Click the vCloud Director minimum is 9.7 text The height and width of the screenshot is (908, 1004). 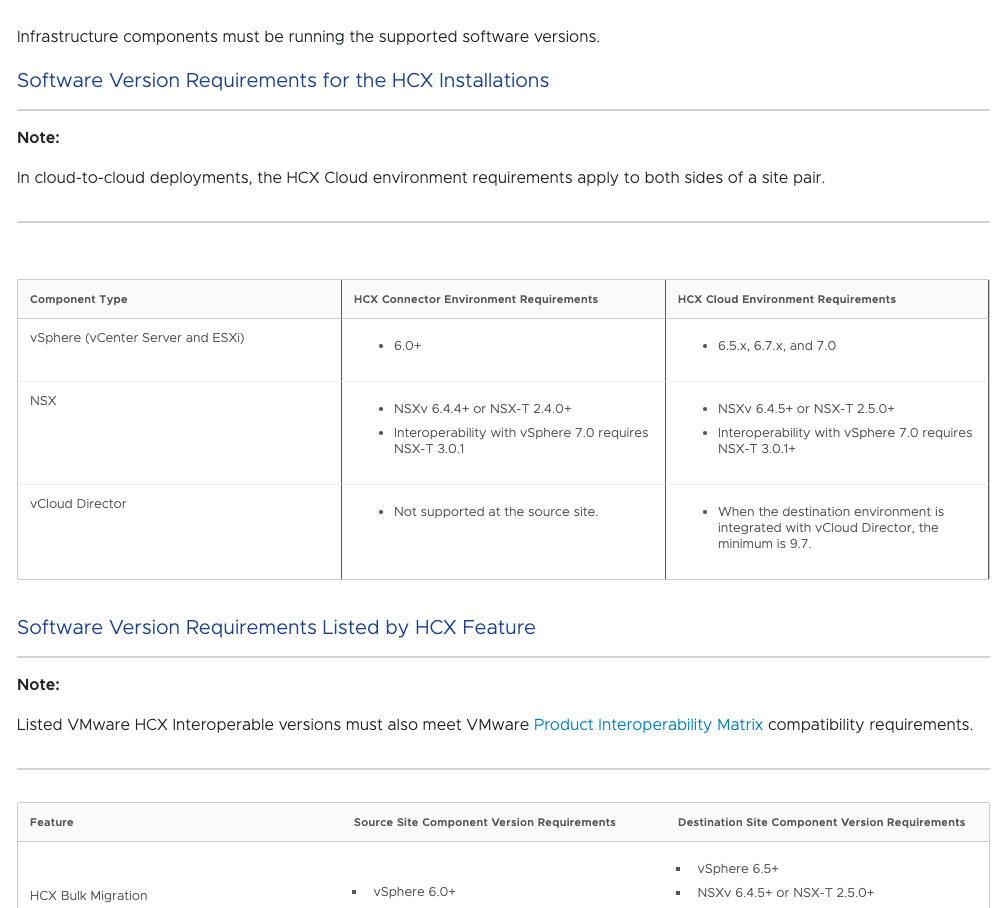[x=829, y=528]
